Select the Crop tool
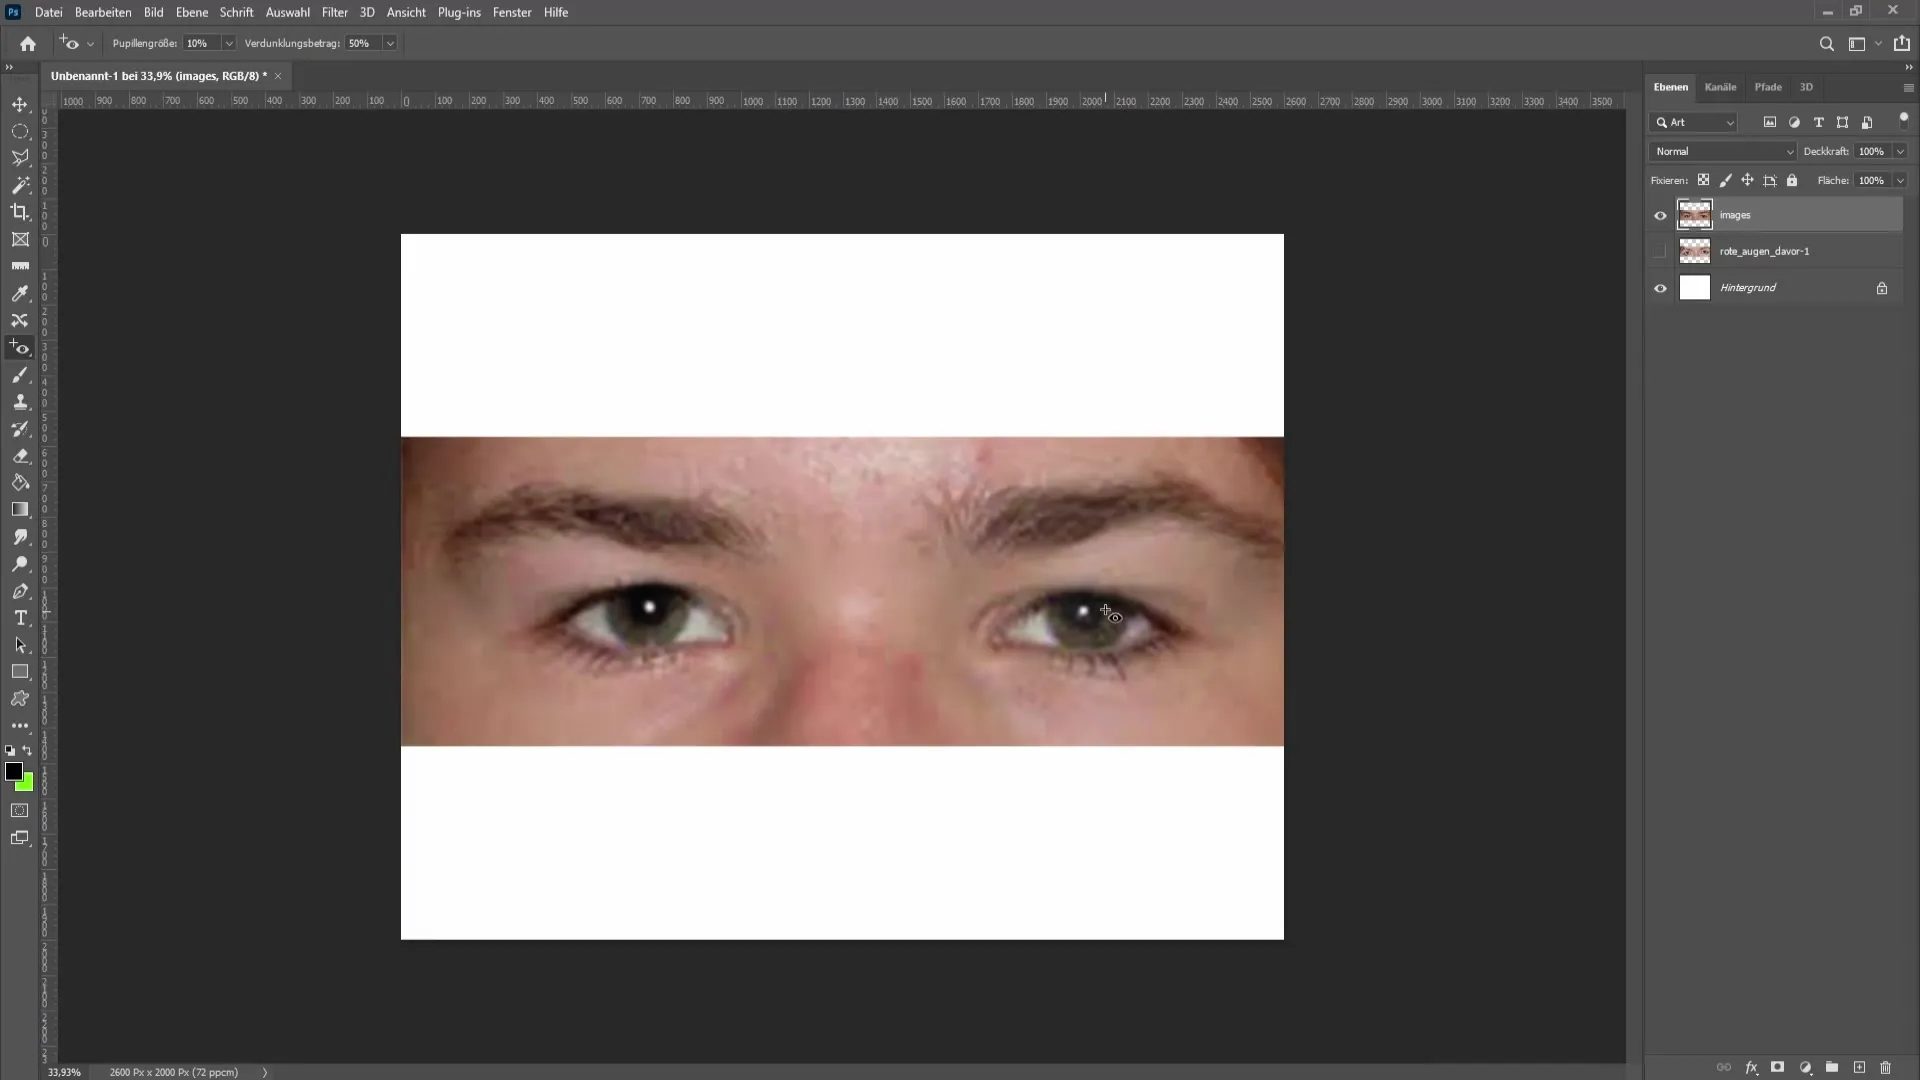 [x=20, y=211]
